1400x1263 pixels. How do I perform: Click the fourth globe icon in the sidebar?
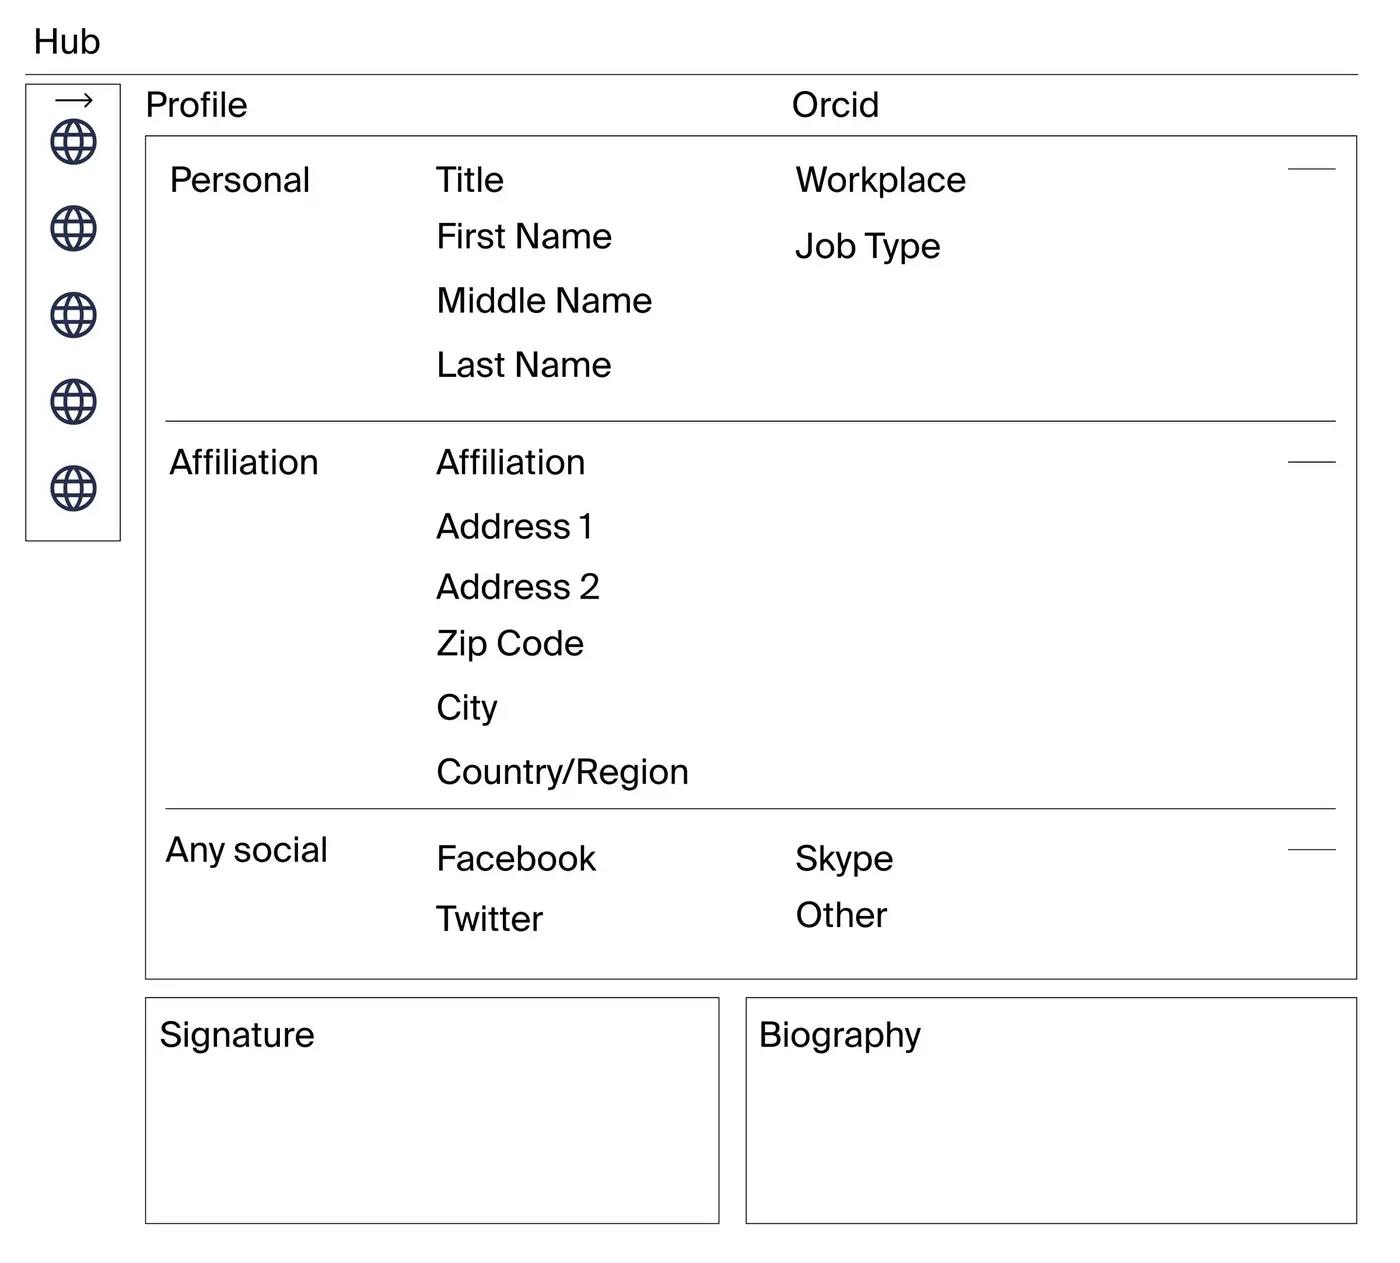73,402
